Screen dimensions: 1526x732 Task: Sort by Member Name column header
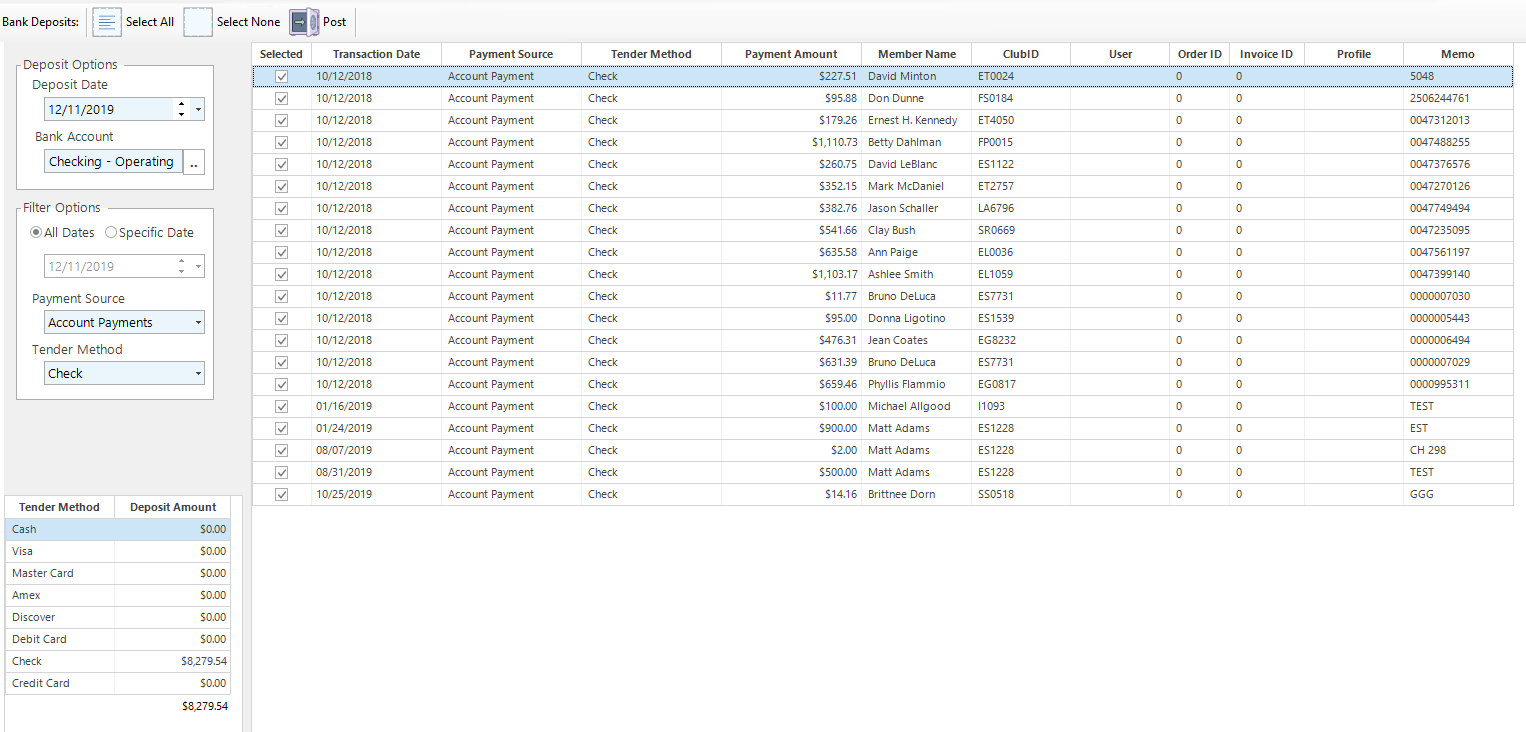916,54
